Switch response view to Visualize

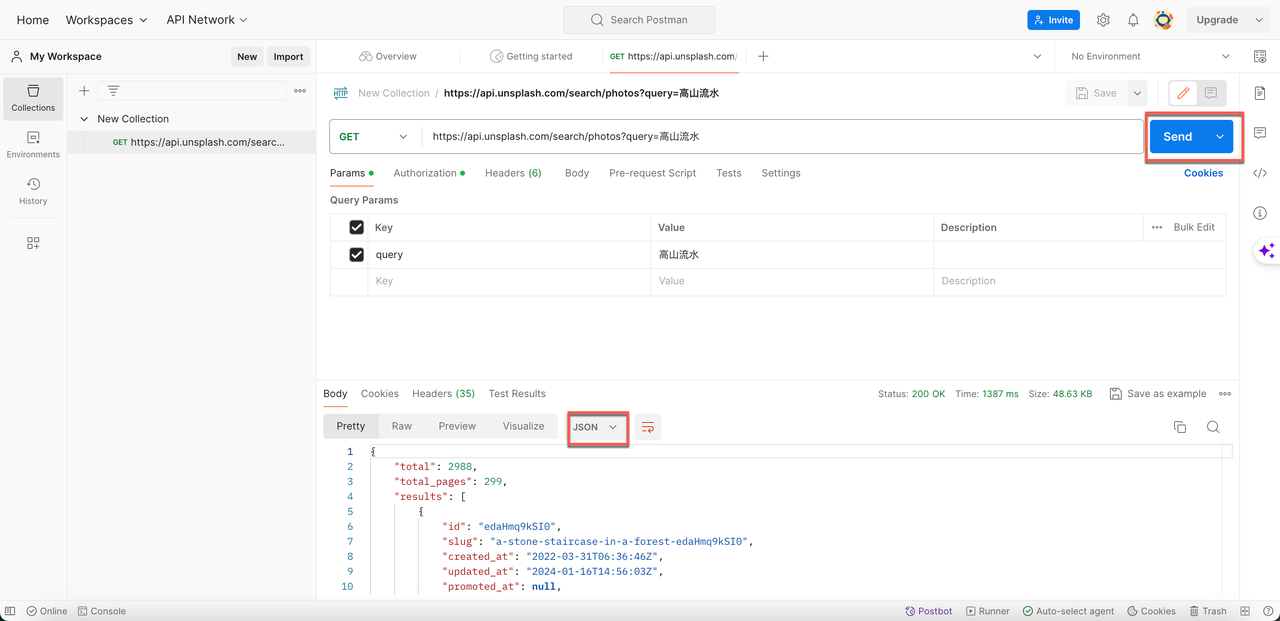click(523, 426)
